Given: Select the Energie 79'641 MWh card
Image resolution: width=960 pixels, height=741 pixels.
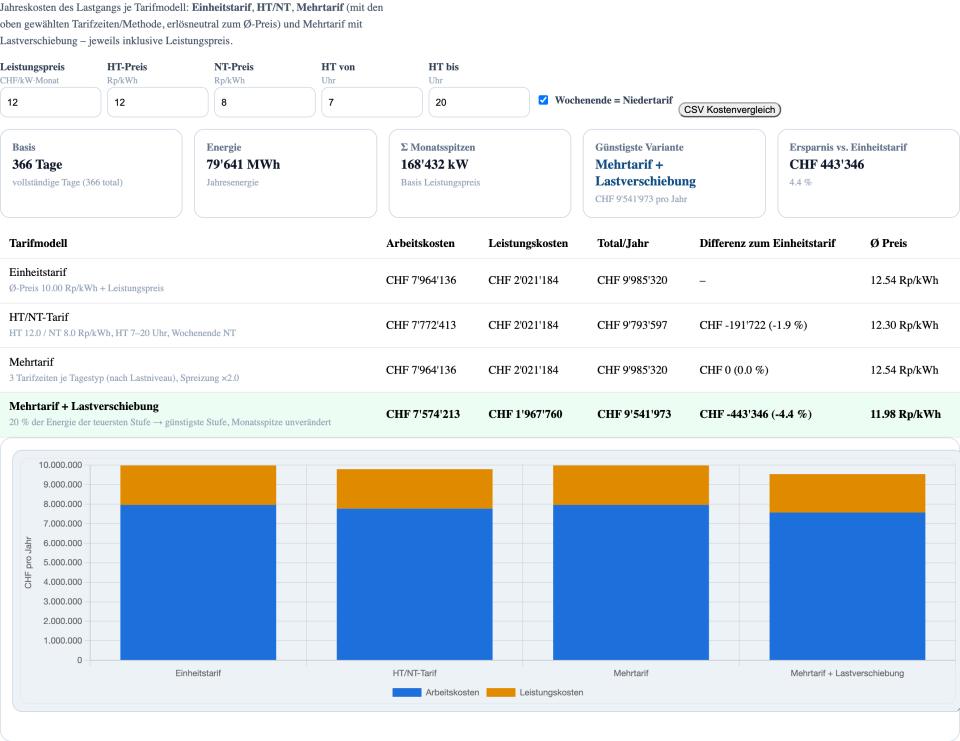Looking at the screenshot, I should point(285,173).
